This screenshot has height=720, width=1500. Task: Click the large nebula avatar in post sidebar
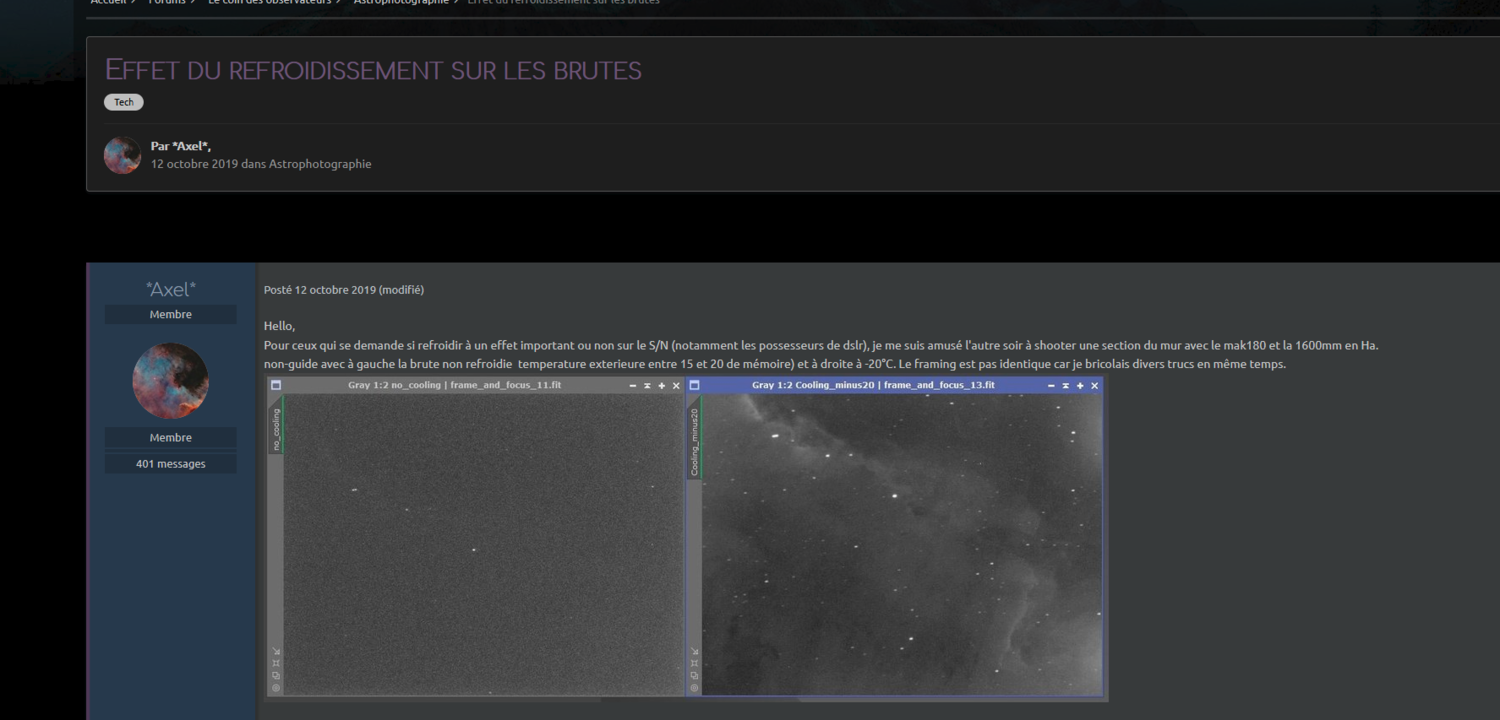coord(171,381)
